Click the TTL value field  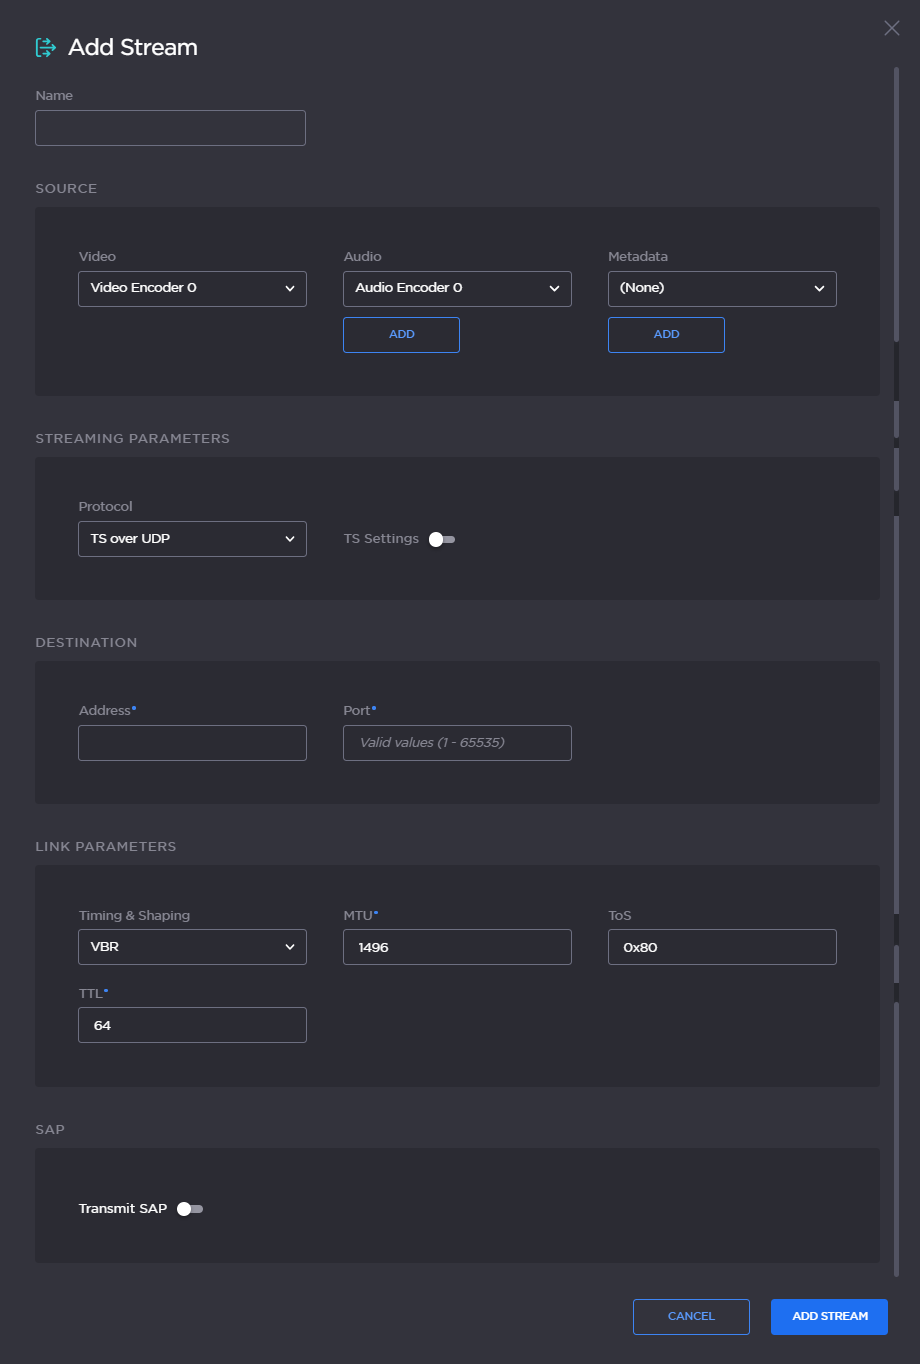(192, 1025)
